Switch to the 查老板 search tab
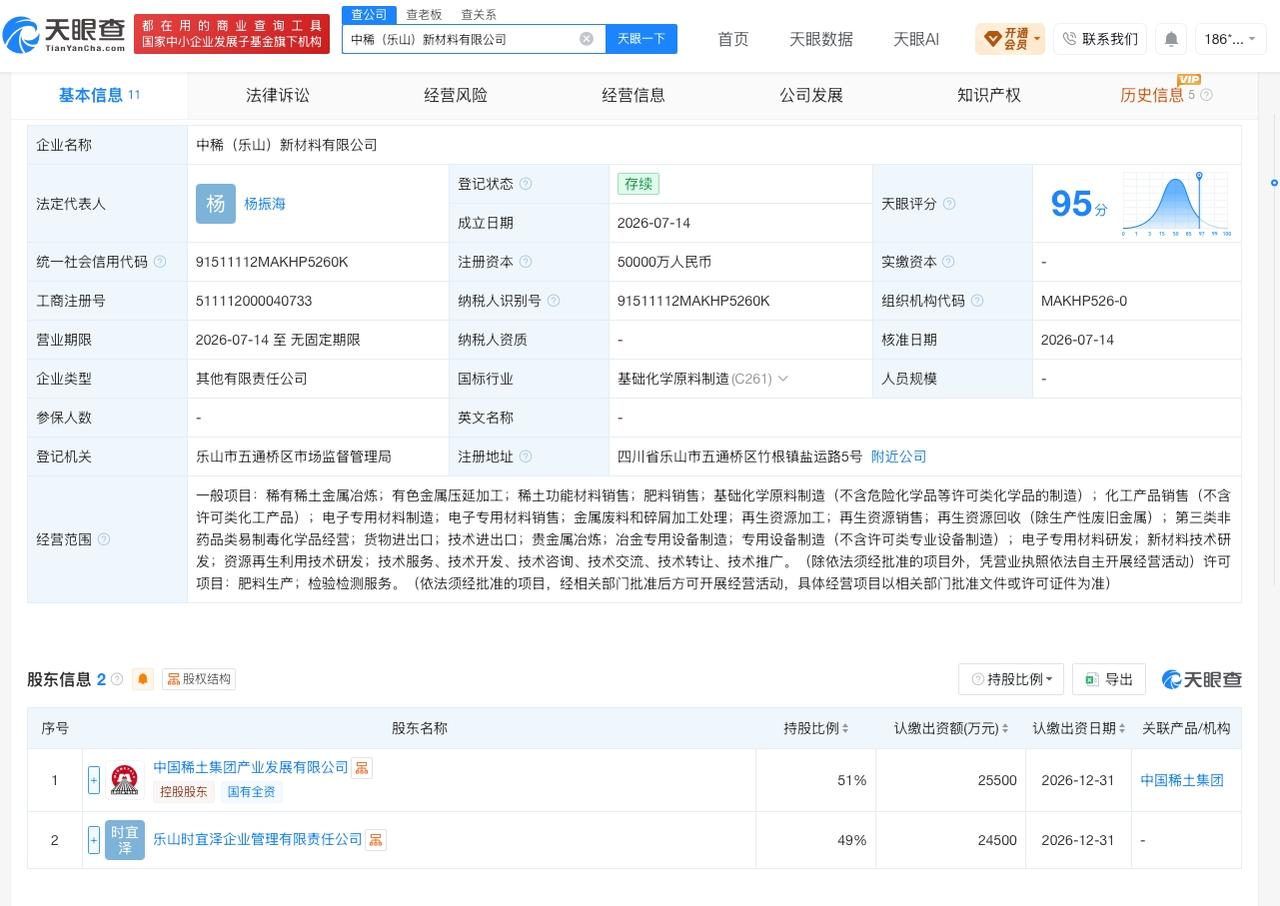 424,15
